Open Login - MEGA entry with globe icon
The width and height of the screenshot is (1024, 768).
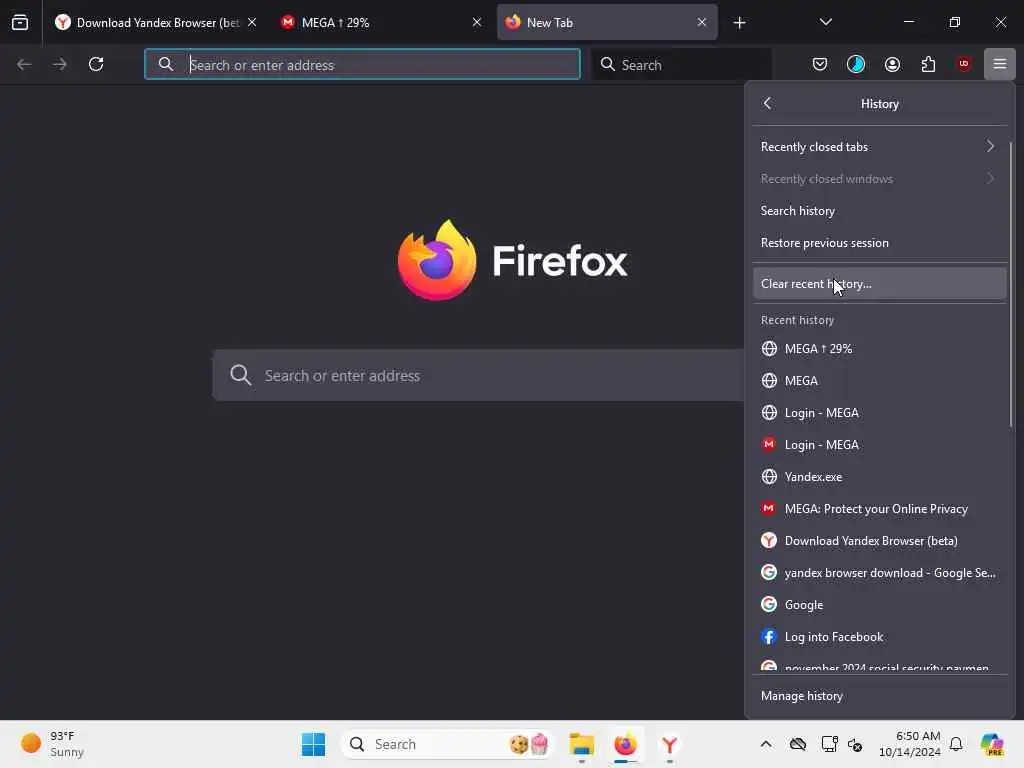pyautogui.click(x=879, y=412)
